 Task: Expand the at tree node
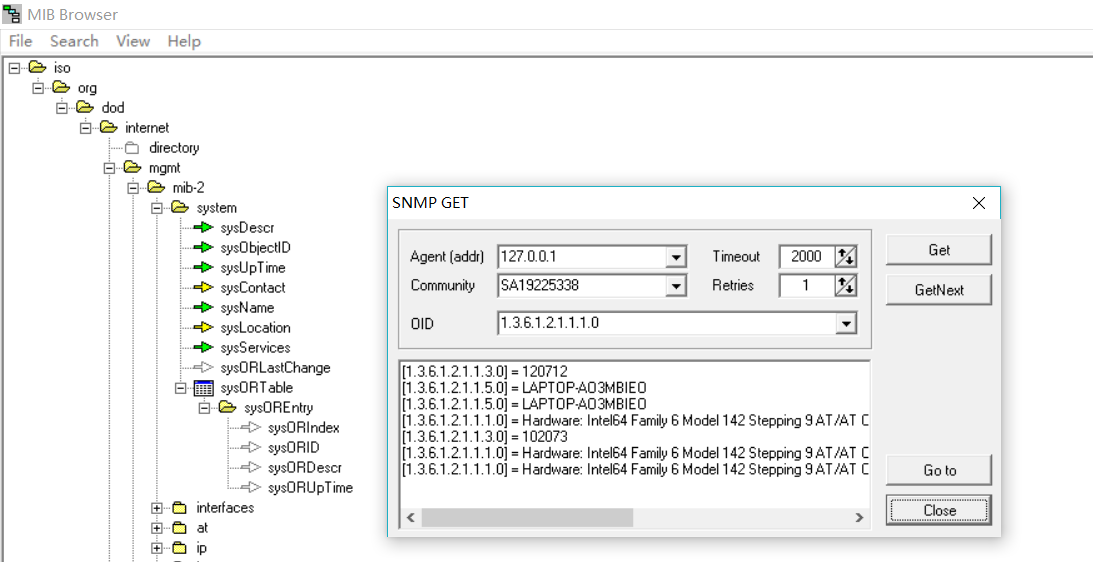pos(157,528)
